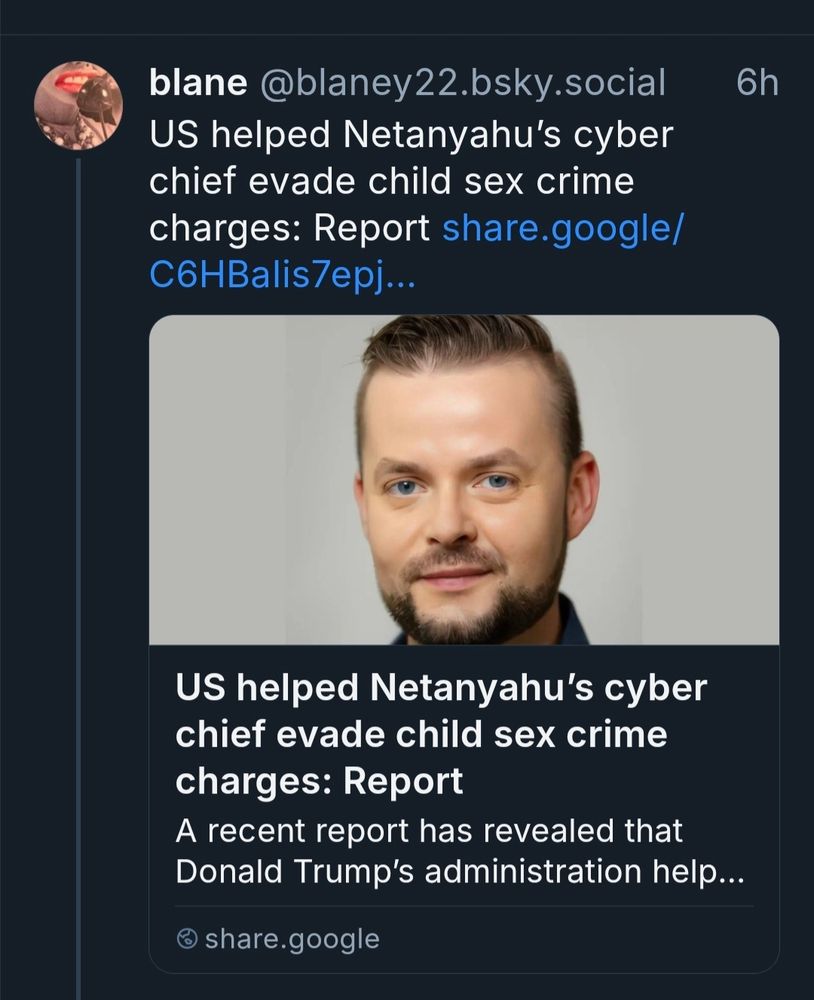The height and width of the screenshot is (1000, 814).
Task: Click the globe icon beside share.google
Action: pos(186,939)
